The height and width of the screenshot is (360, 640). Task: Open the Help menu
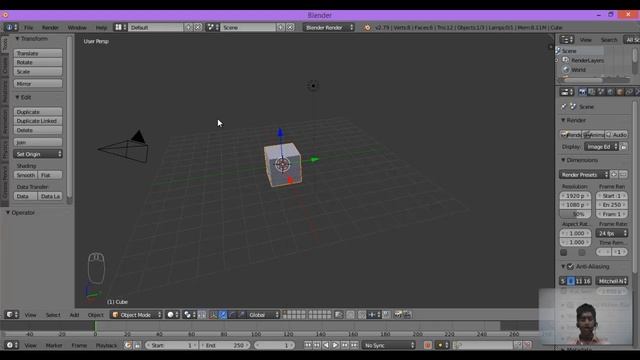coord(101,27)
